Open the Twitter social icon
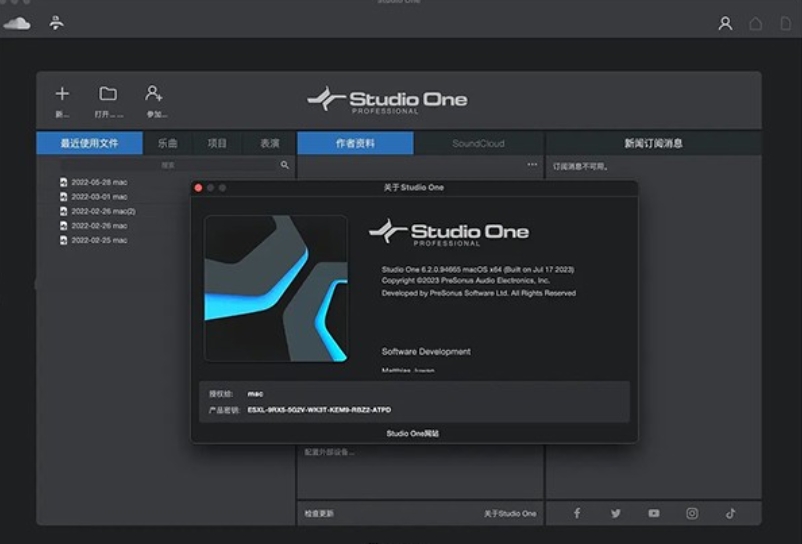 [615, 513]
